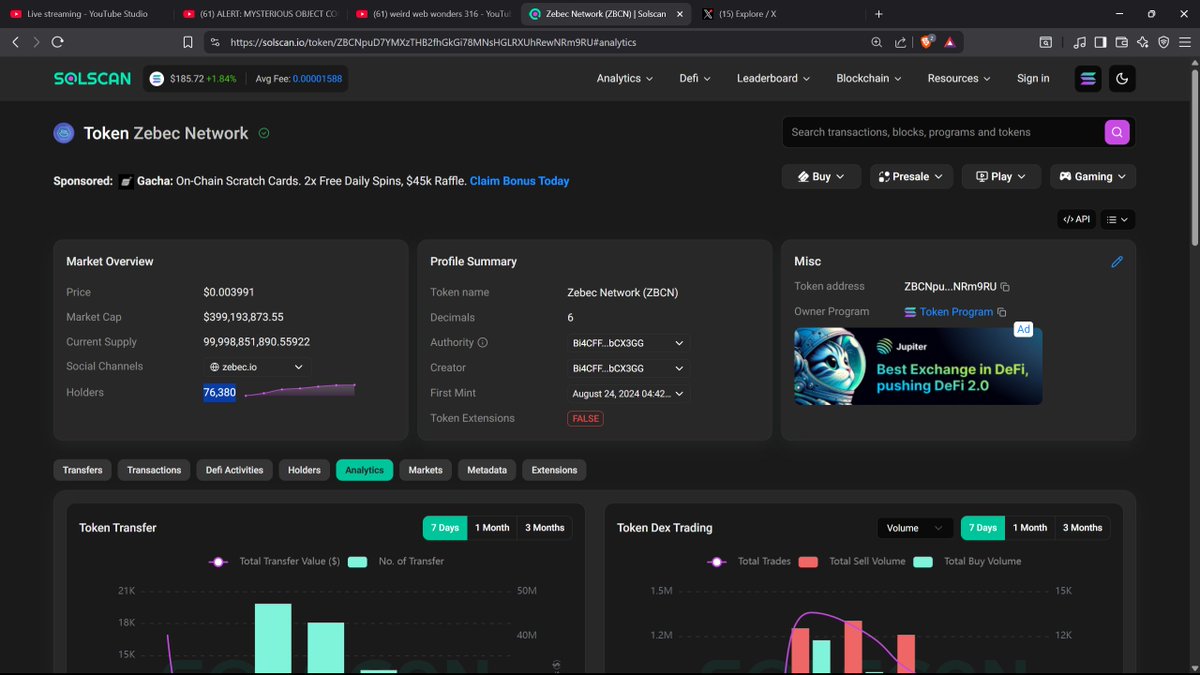Select 3 Months for Token Dex Trading chart

pyautogui.click(x=1083, y=527)
